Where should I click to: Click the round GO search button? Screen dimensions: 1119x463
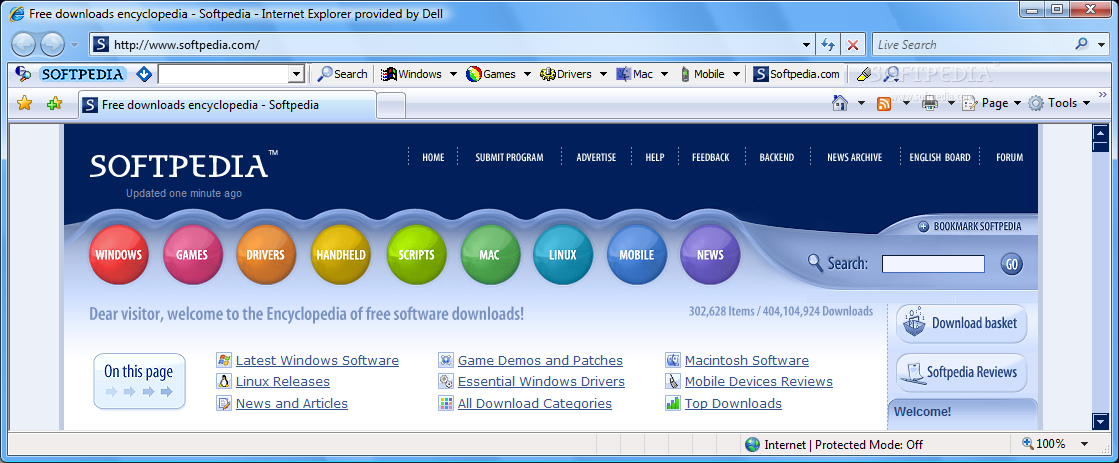point(1011,264)
